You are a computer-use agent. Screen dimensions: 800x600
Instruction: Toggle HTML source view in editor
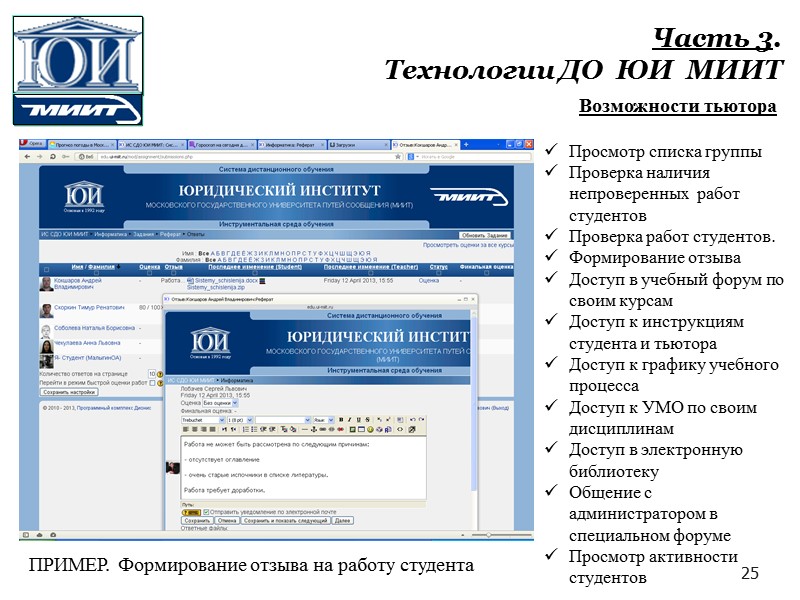400,430
